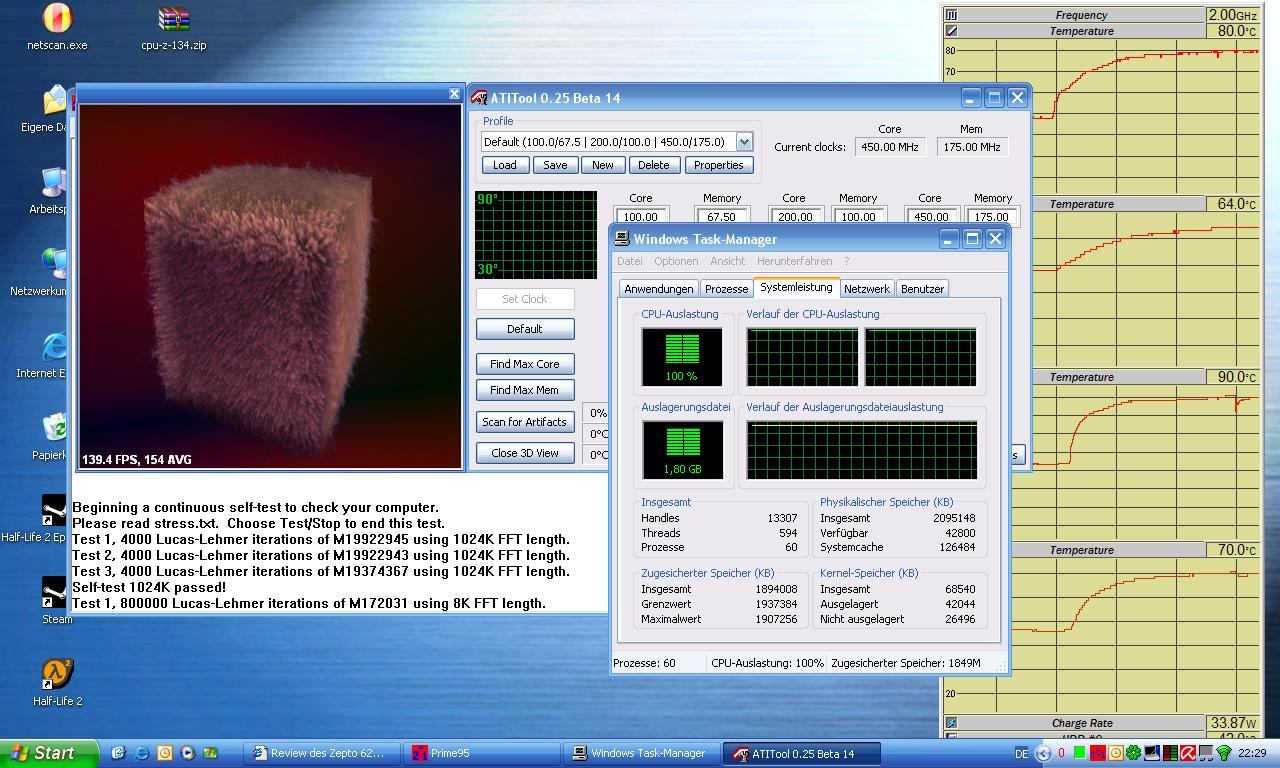Open the Optionen menu in Task-Manager

[x=676, y=261]
